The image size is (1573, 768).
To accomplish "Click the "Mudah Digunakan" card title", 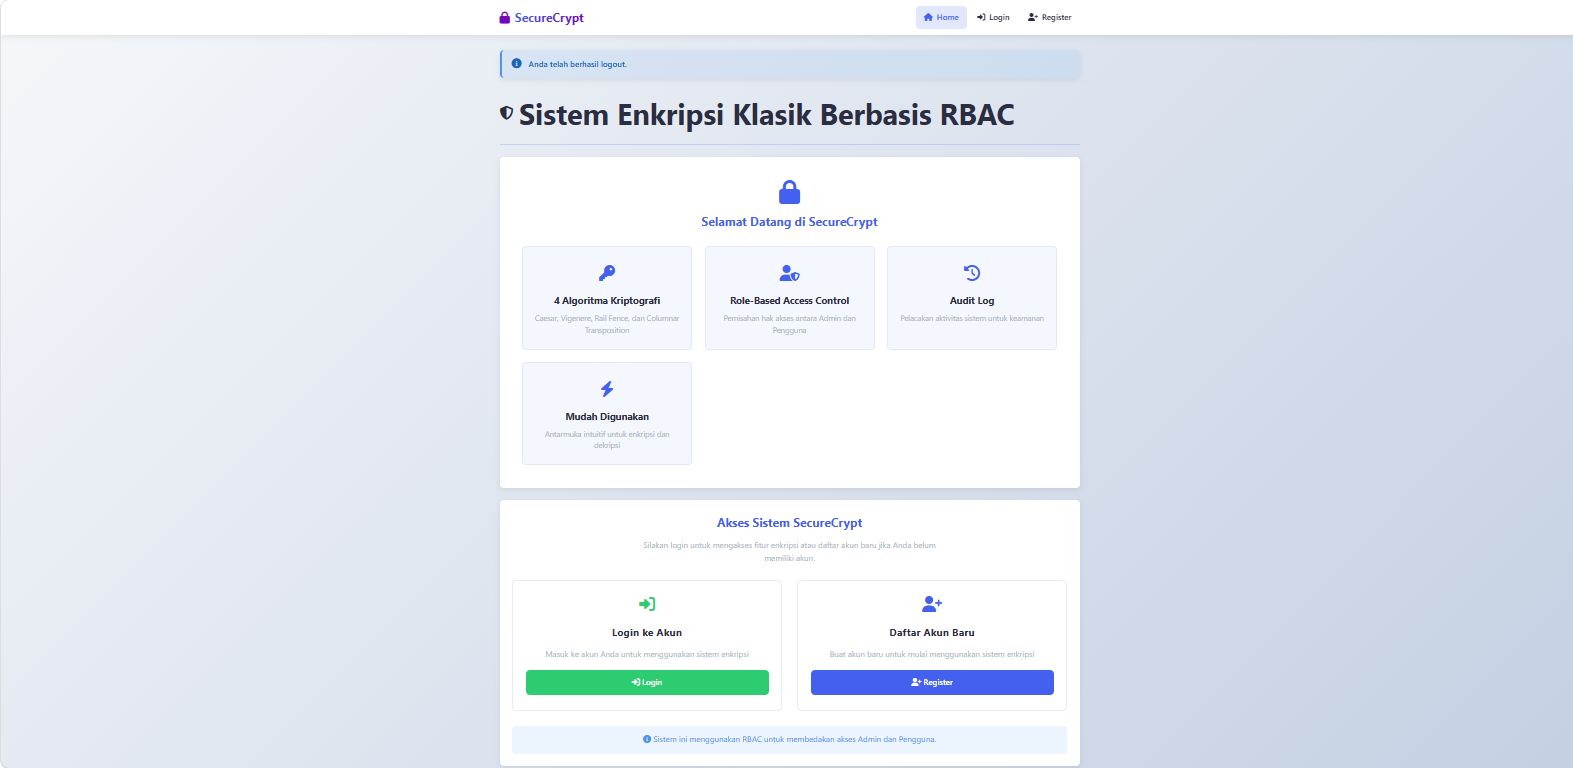I will [x=607, y=417].
